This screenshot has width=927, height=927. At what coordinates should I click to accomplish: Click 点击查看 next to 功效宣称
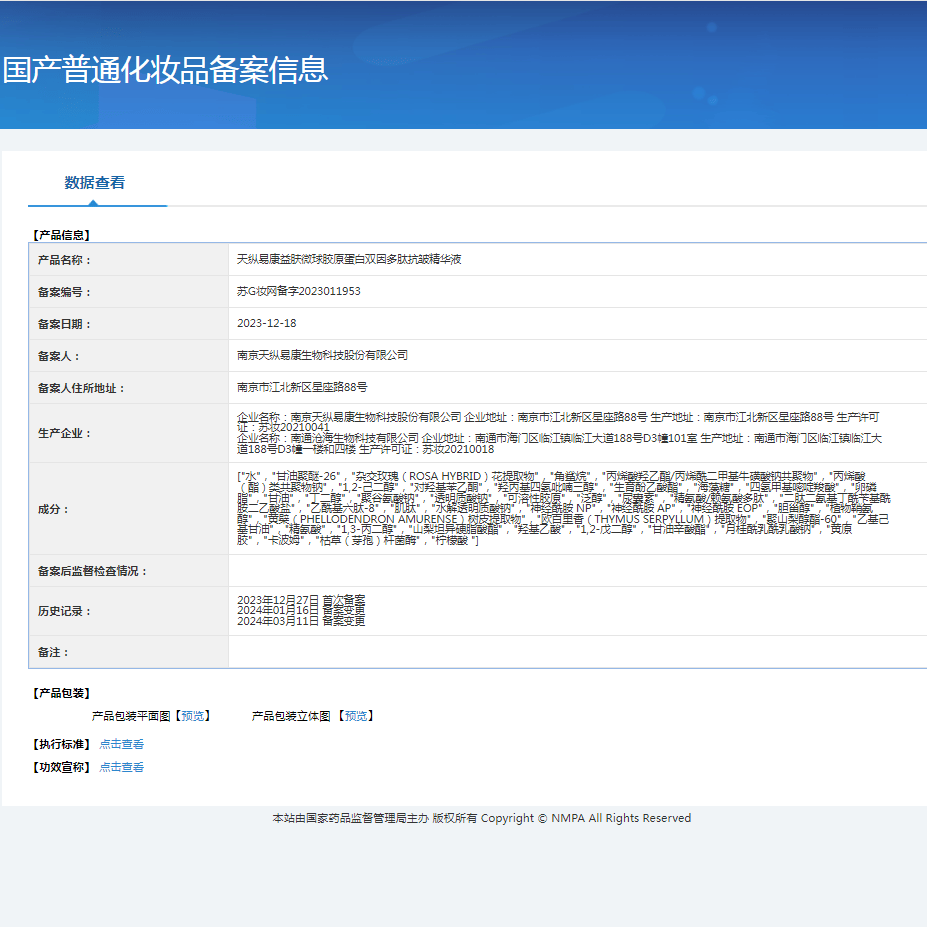click(121, 767)
